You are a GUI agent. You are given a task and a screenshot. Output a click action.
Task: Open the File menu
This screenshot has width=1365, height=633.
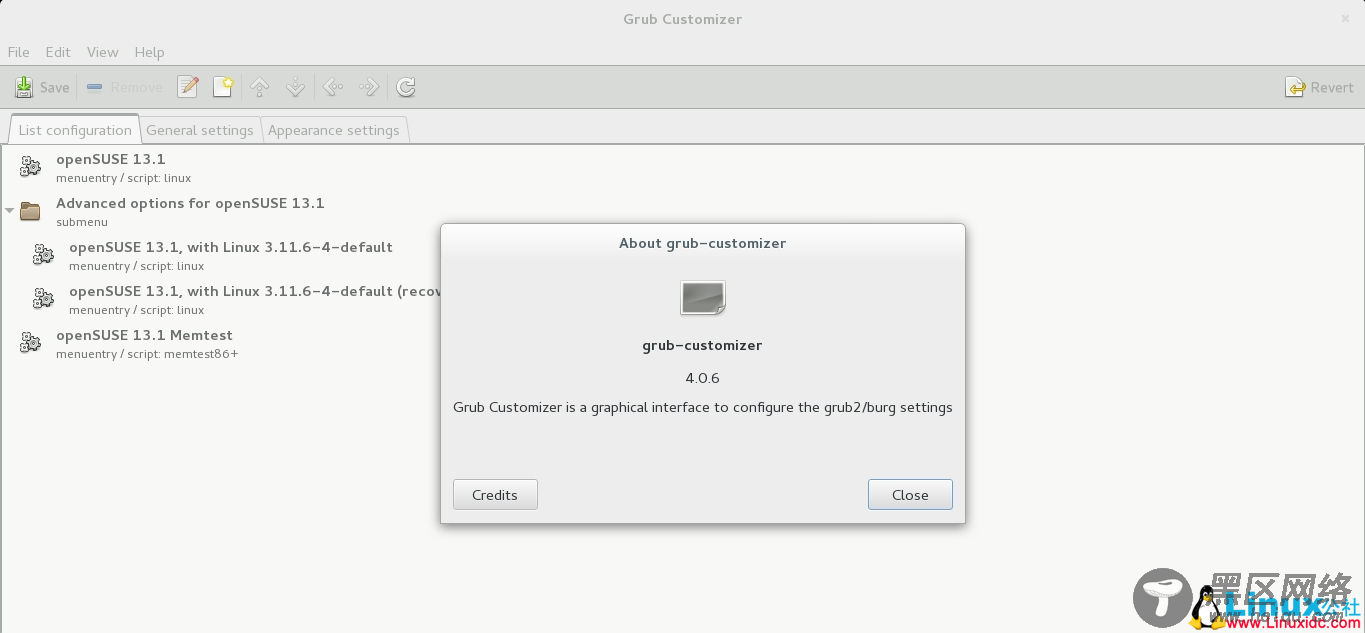18,52
